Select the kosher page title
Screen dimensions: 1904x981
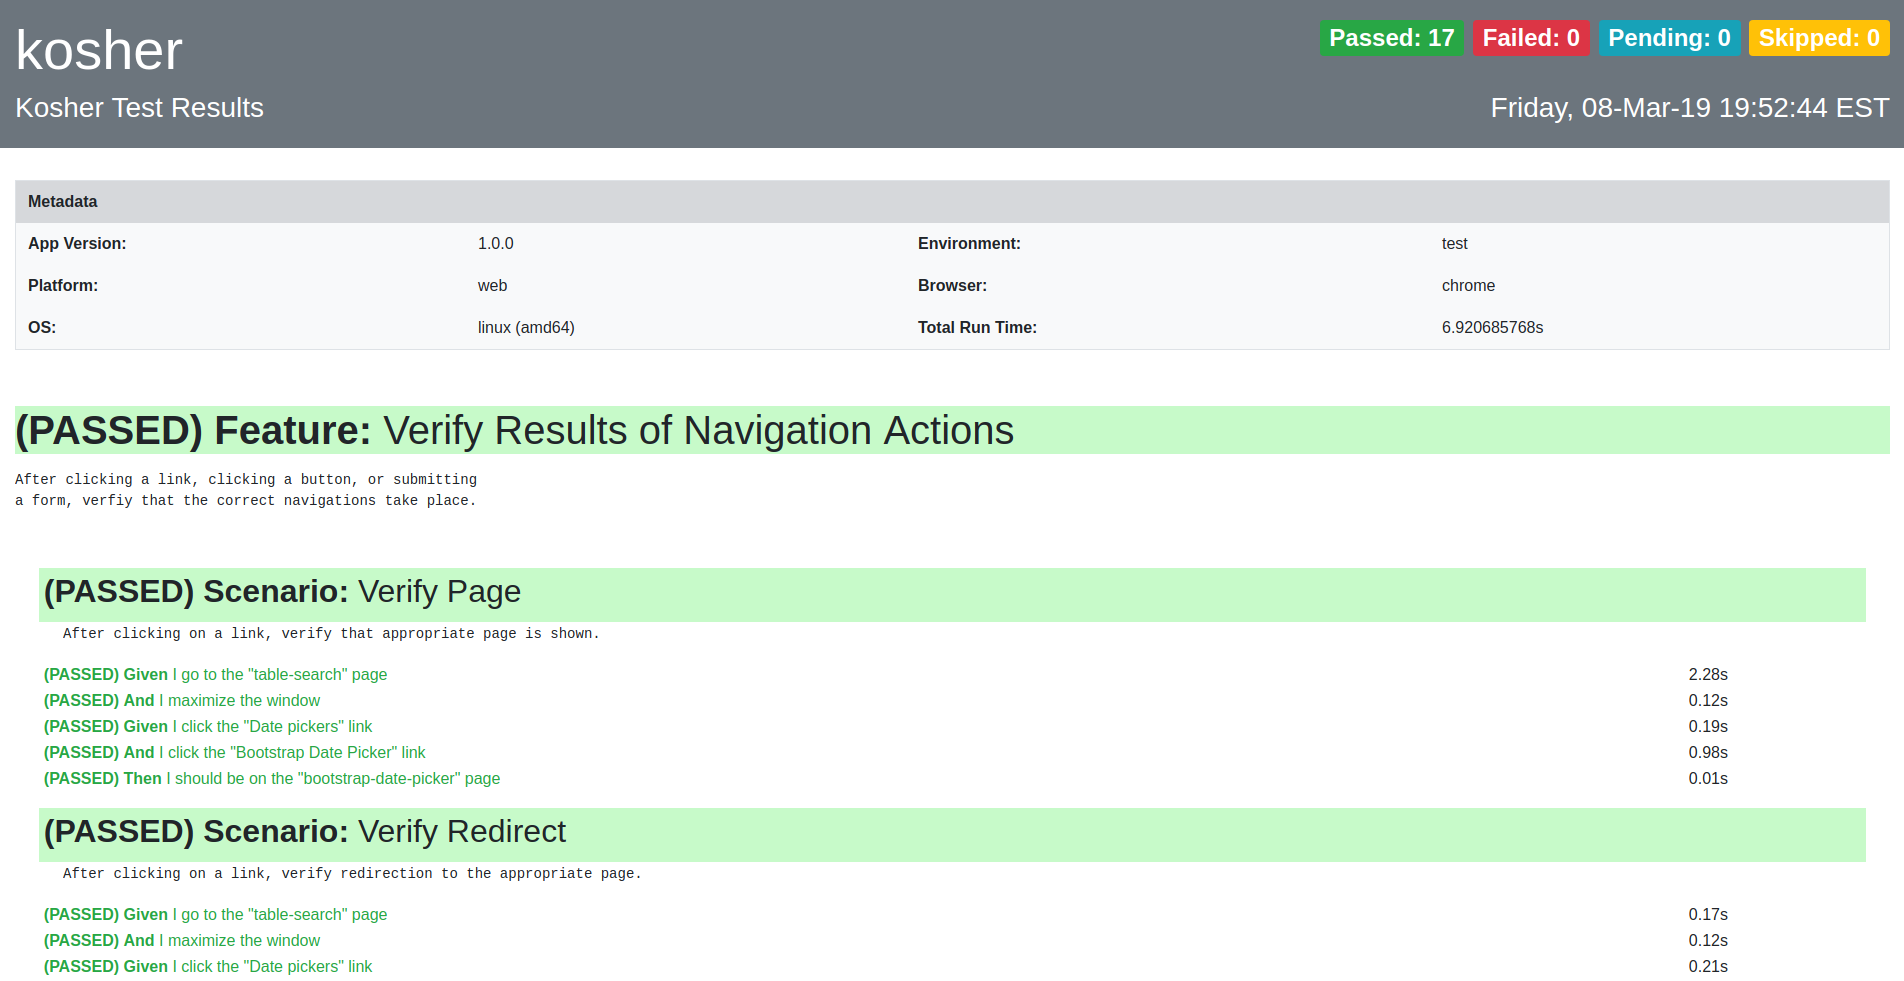[x=99, y=50]
